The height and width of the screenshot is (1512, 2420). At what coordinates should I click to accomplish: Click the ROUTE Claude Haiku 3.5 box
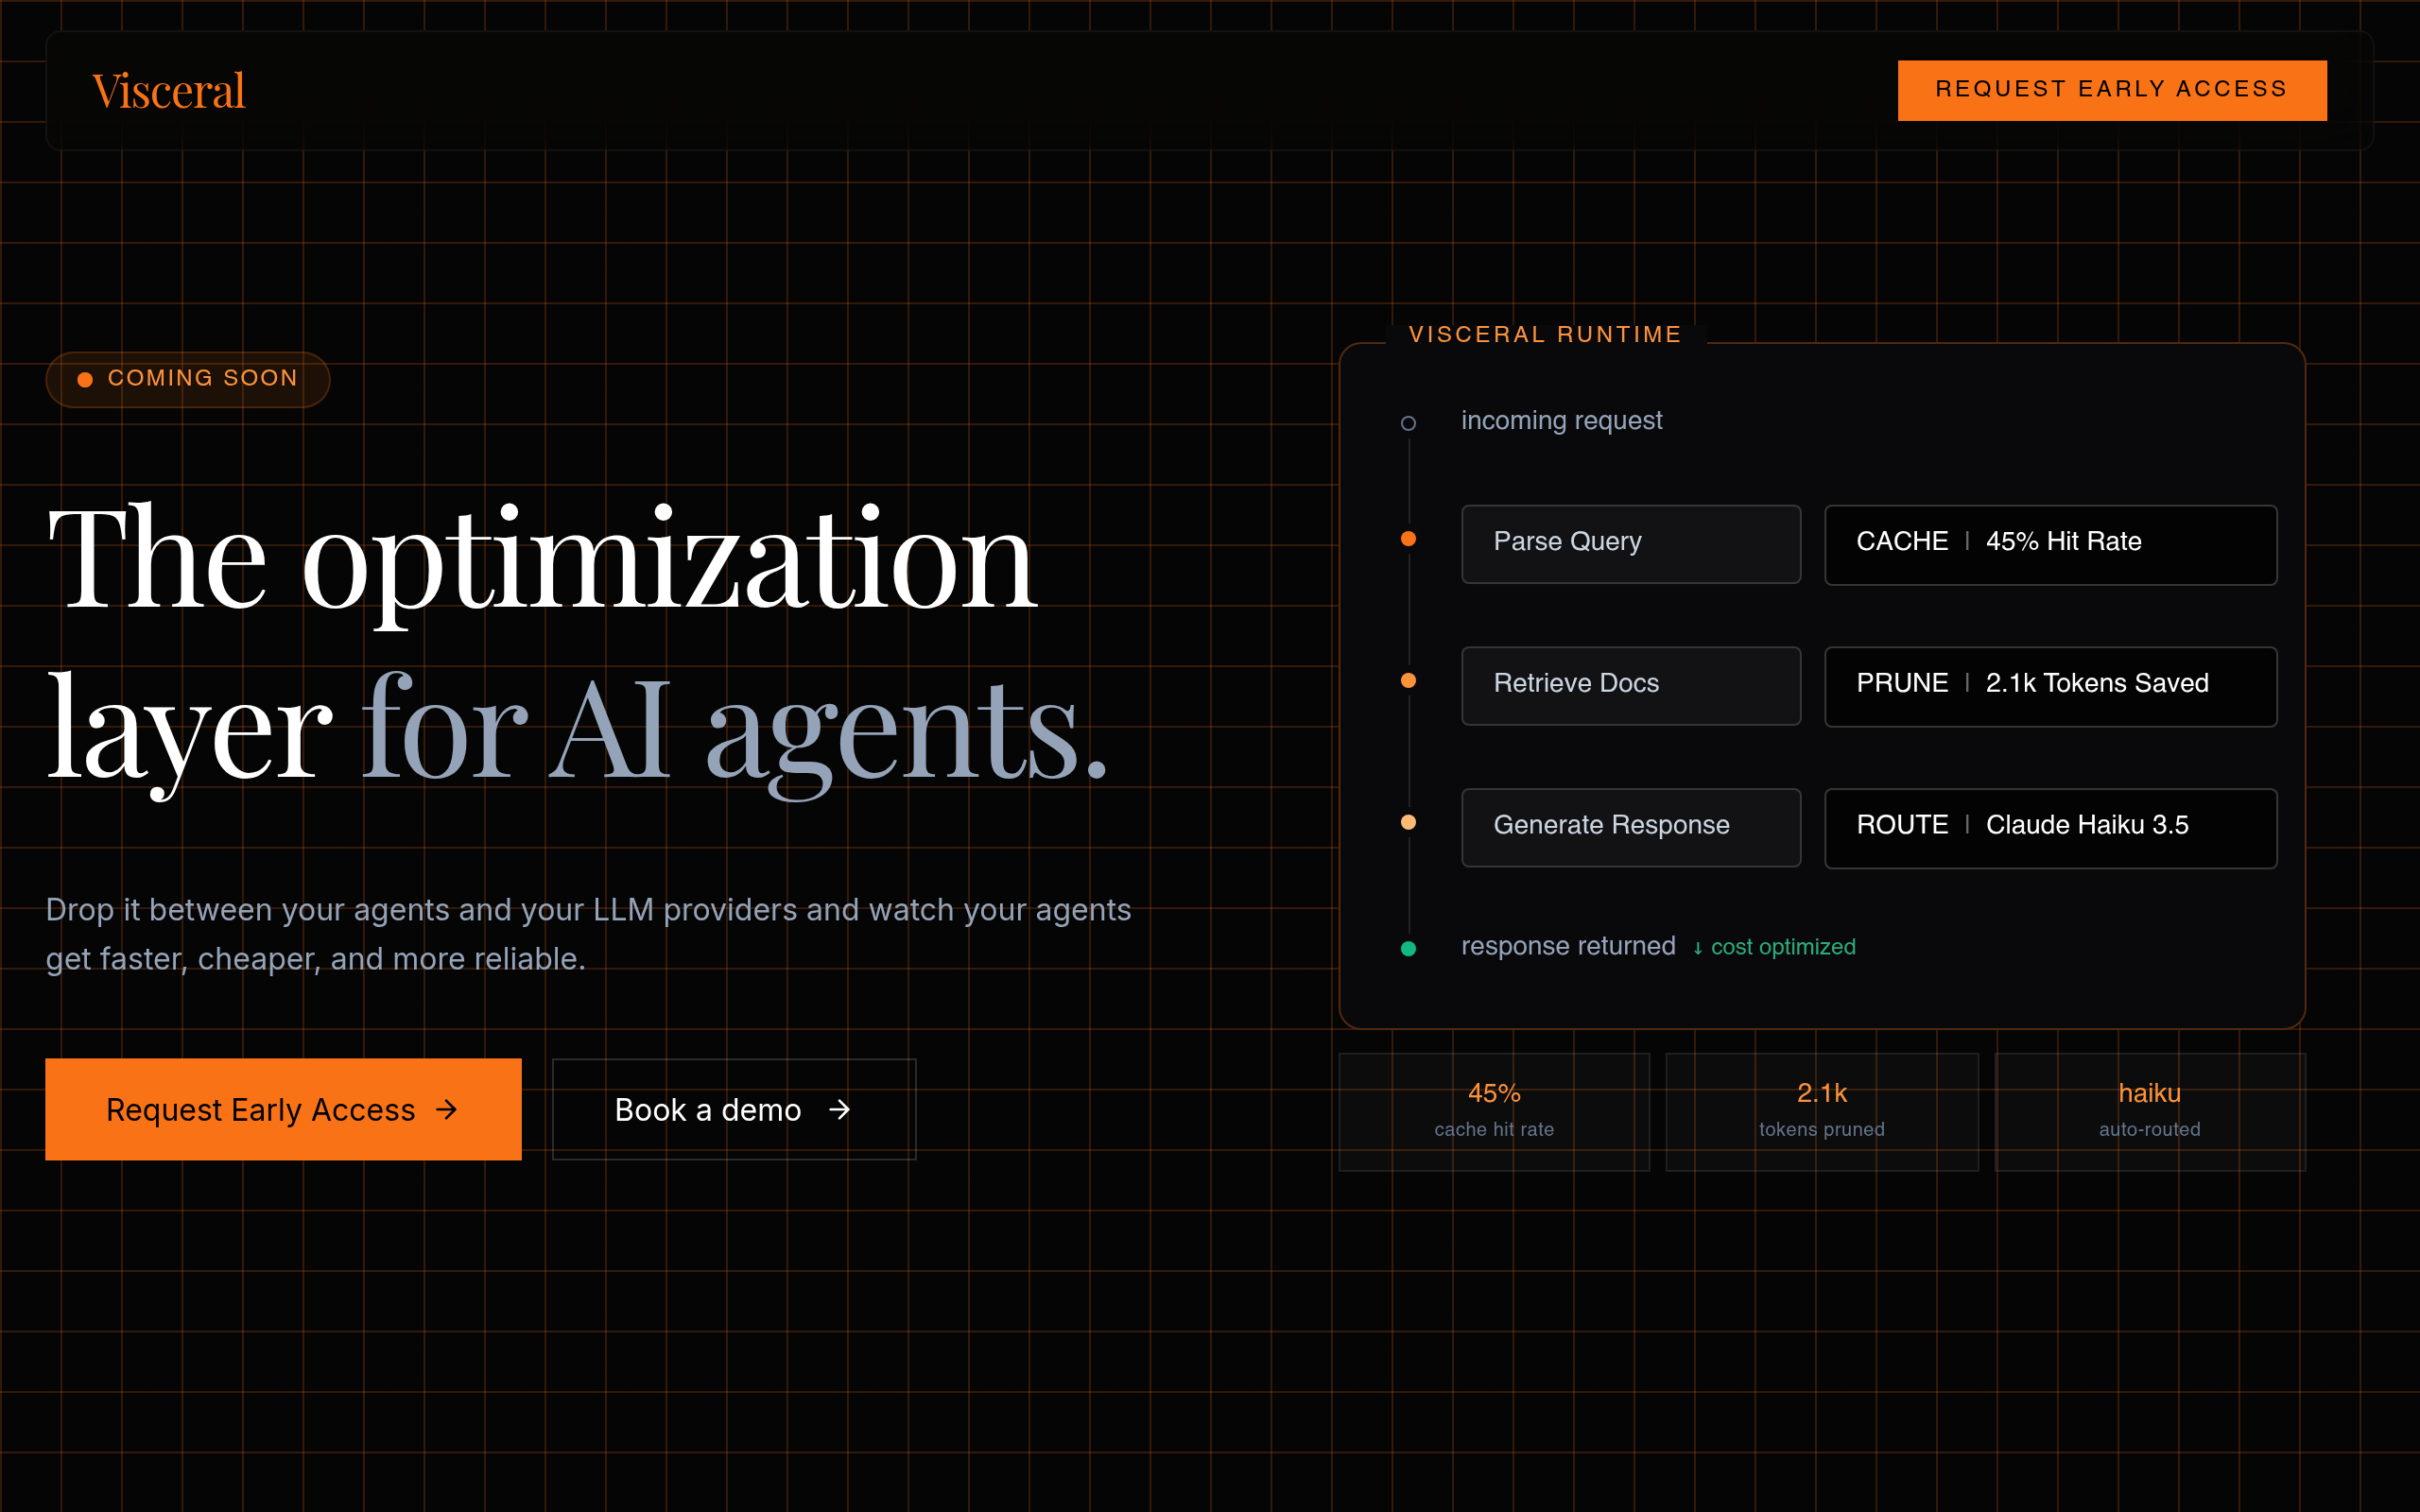pos(2050,828)
